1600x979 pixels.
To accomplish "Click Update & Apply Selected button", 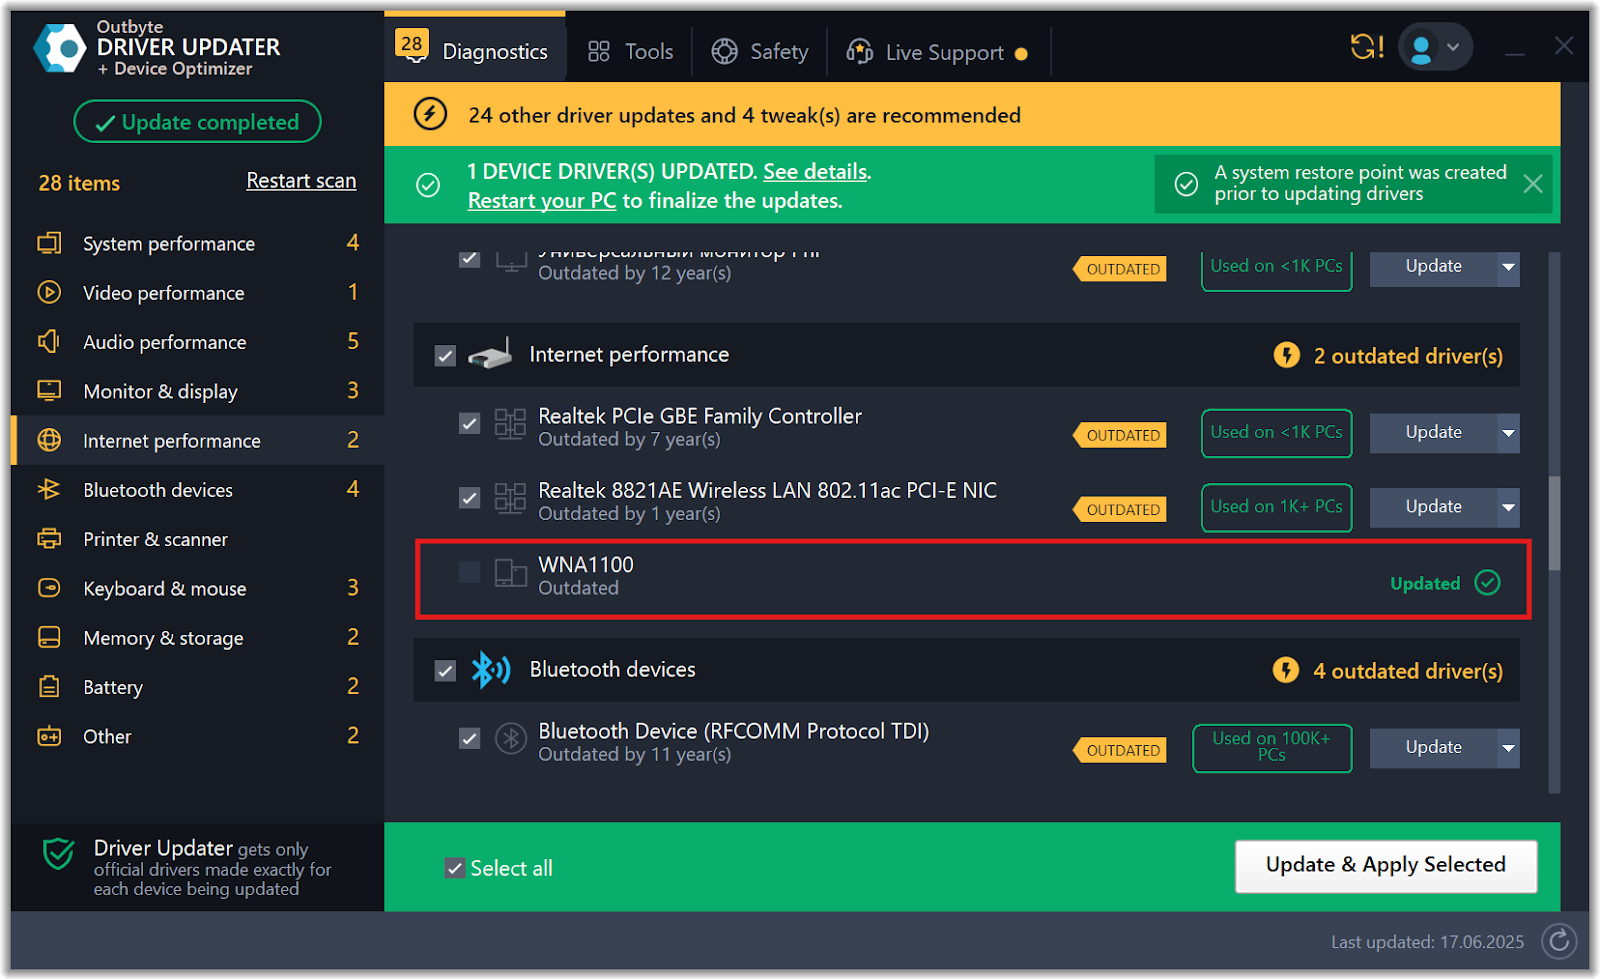I will (x=1385, y=866).
